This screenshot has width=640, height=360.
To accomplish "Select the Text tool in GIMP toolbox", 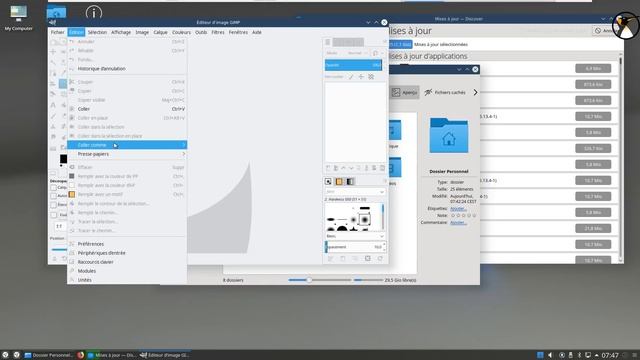I will [x=53, y=105].
